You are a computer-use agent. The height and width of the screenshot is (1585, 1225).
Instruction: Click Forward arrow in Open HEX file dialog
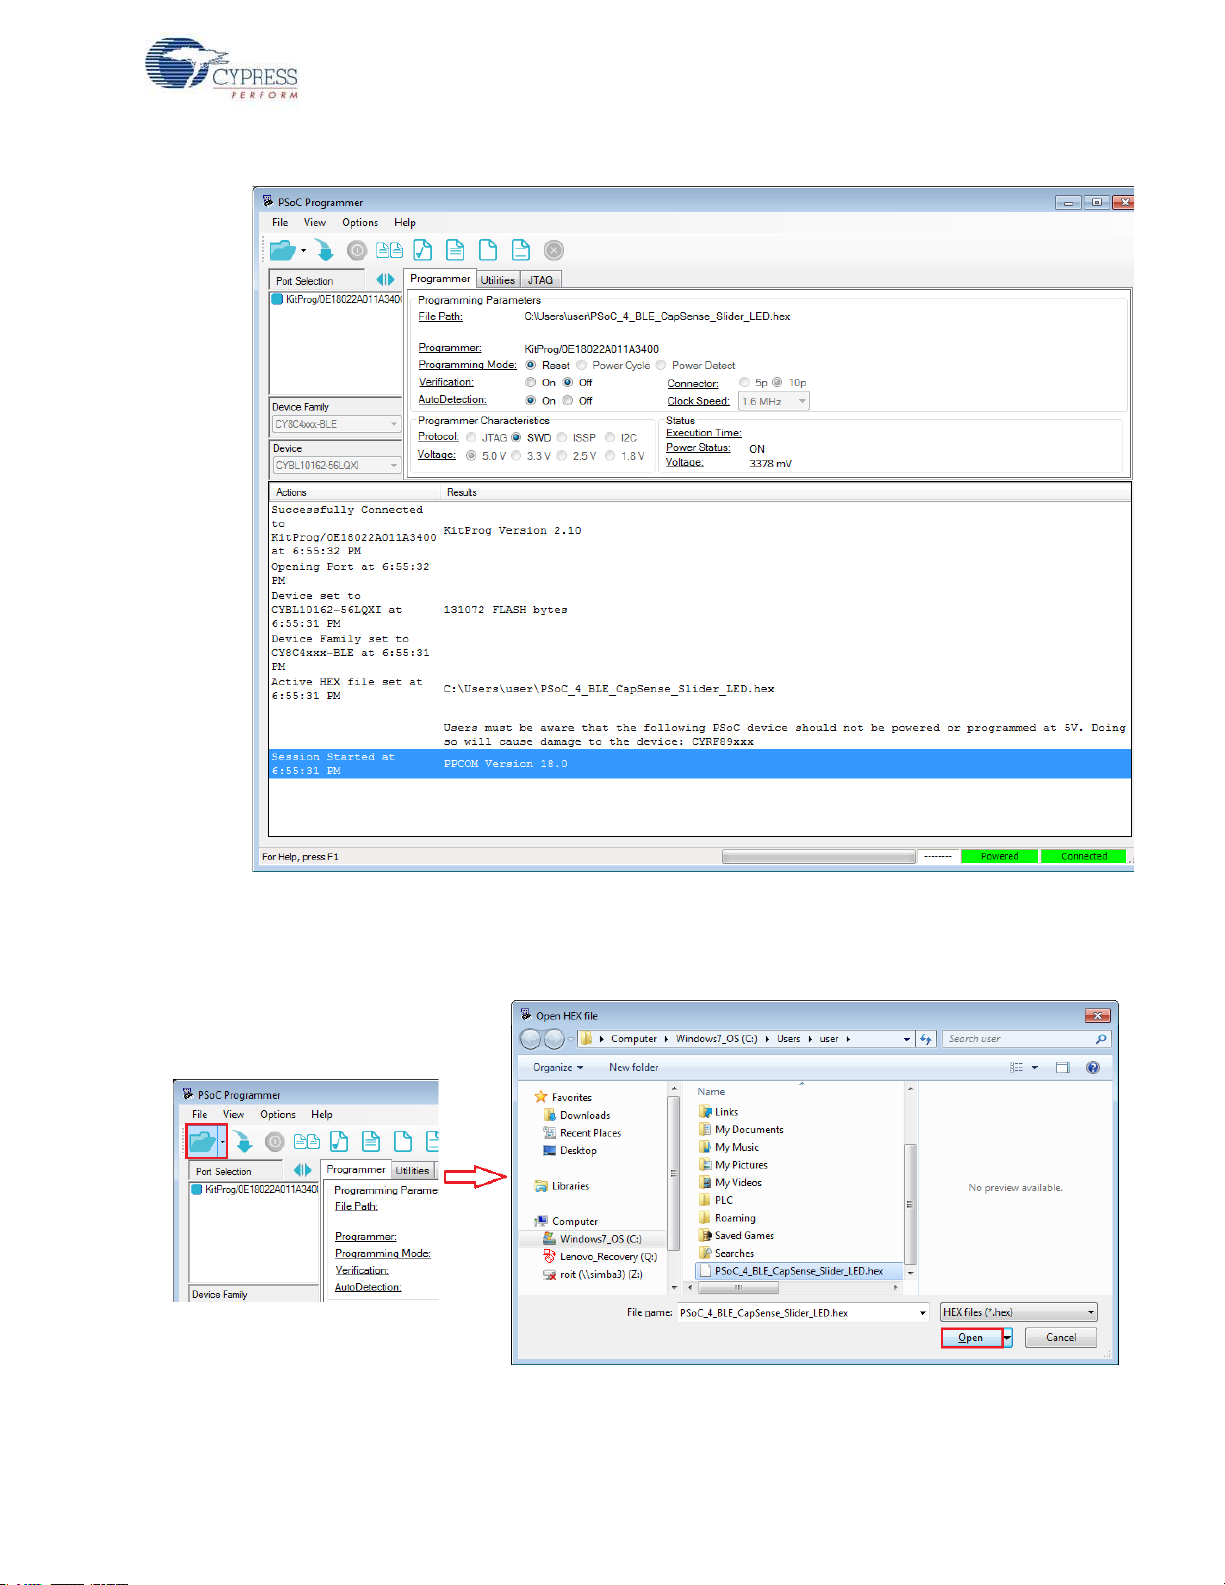pos(554,1039)
